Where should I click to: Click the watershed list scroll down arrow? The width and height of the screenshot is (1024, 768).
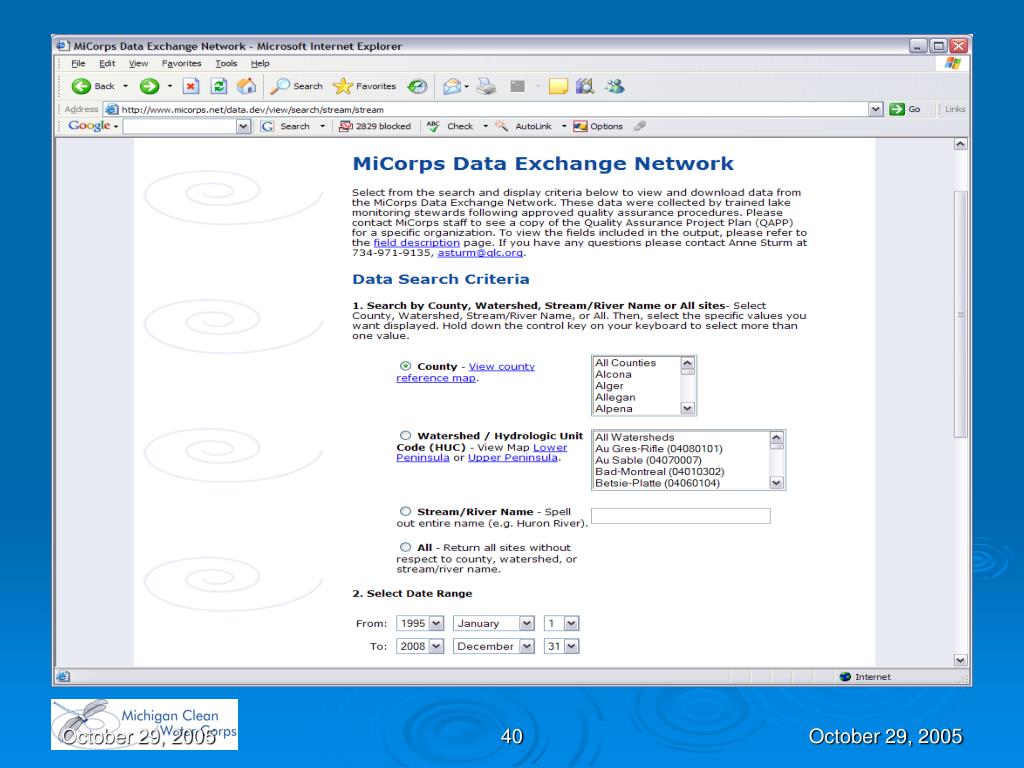point(776,483)
